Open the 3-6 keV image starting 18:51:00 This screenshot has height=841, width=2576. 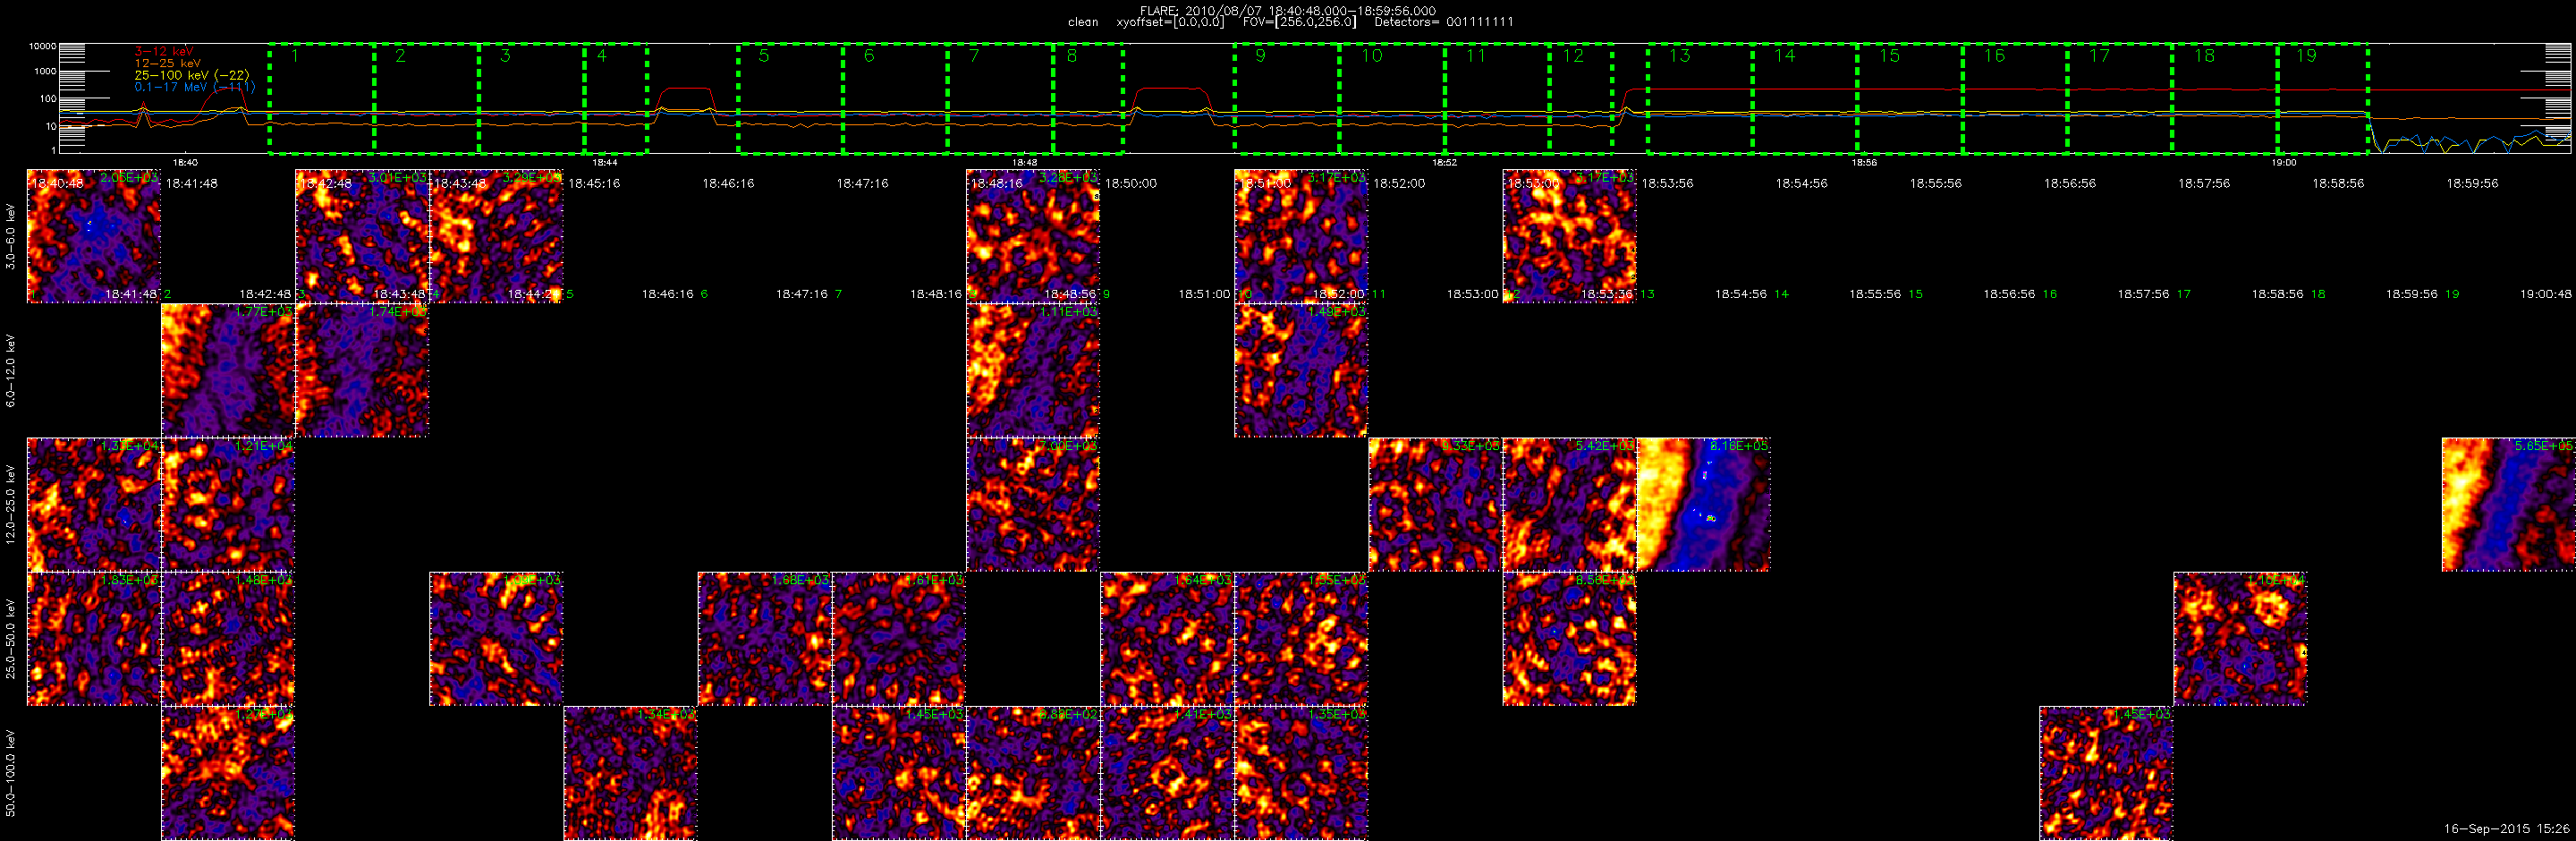(x=1301, y=236)
